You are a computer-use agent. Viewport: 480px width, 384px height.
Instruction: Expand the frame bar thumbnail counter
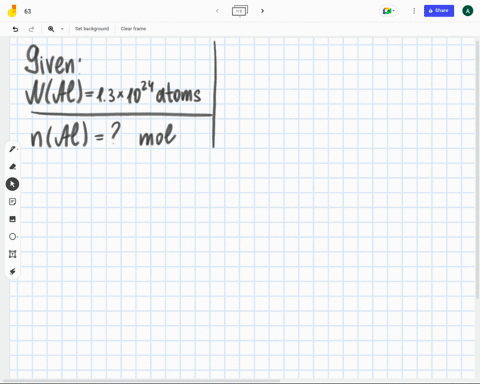[240, 11]
